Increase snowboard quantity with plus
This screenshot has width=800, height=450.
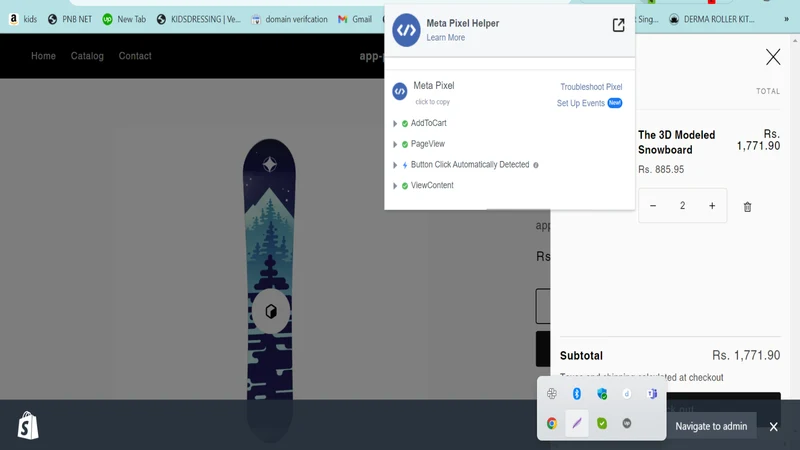pos(712,206)
